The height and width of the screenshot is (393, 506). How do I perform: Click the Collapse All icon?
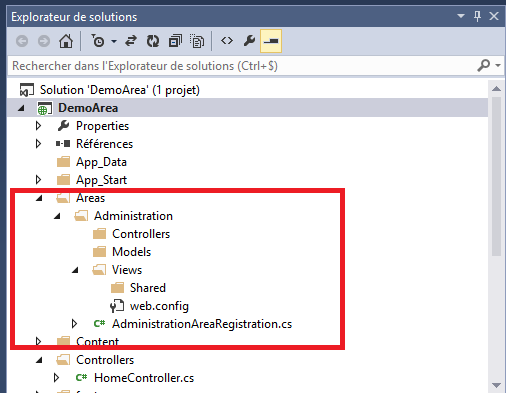tap(175, 41)
